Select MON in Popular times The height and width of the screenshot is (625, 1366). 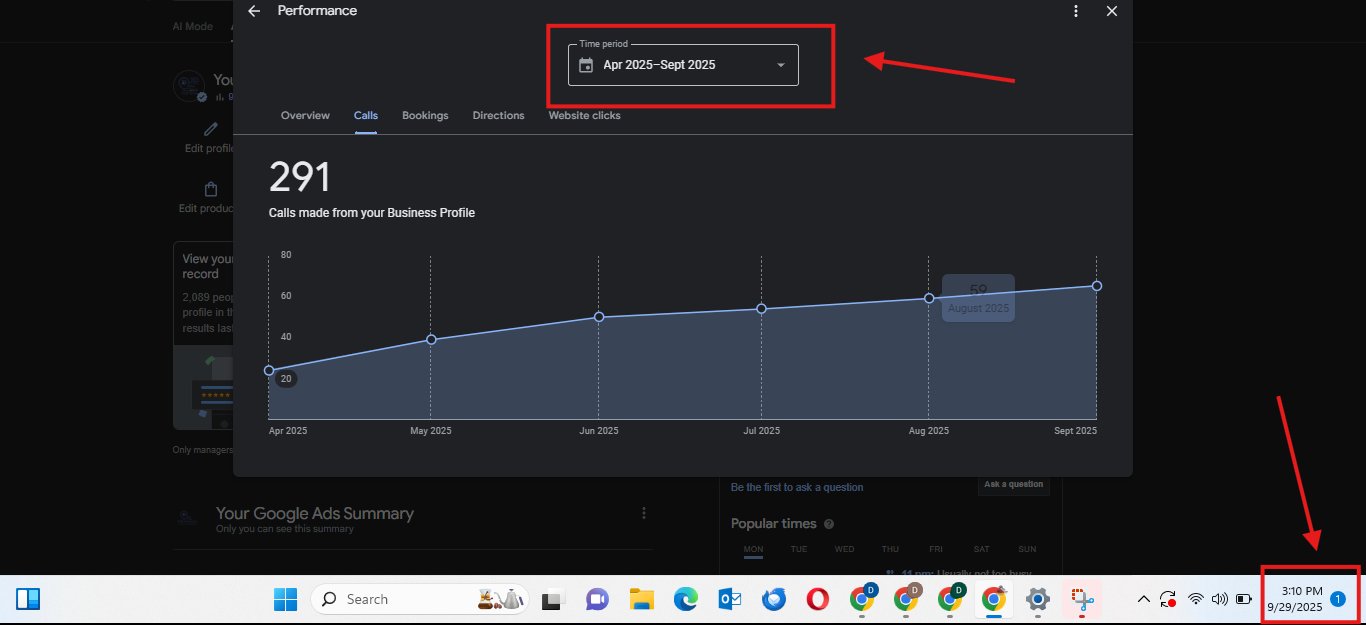tap(754, 549)
